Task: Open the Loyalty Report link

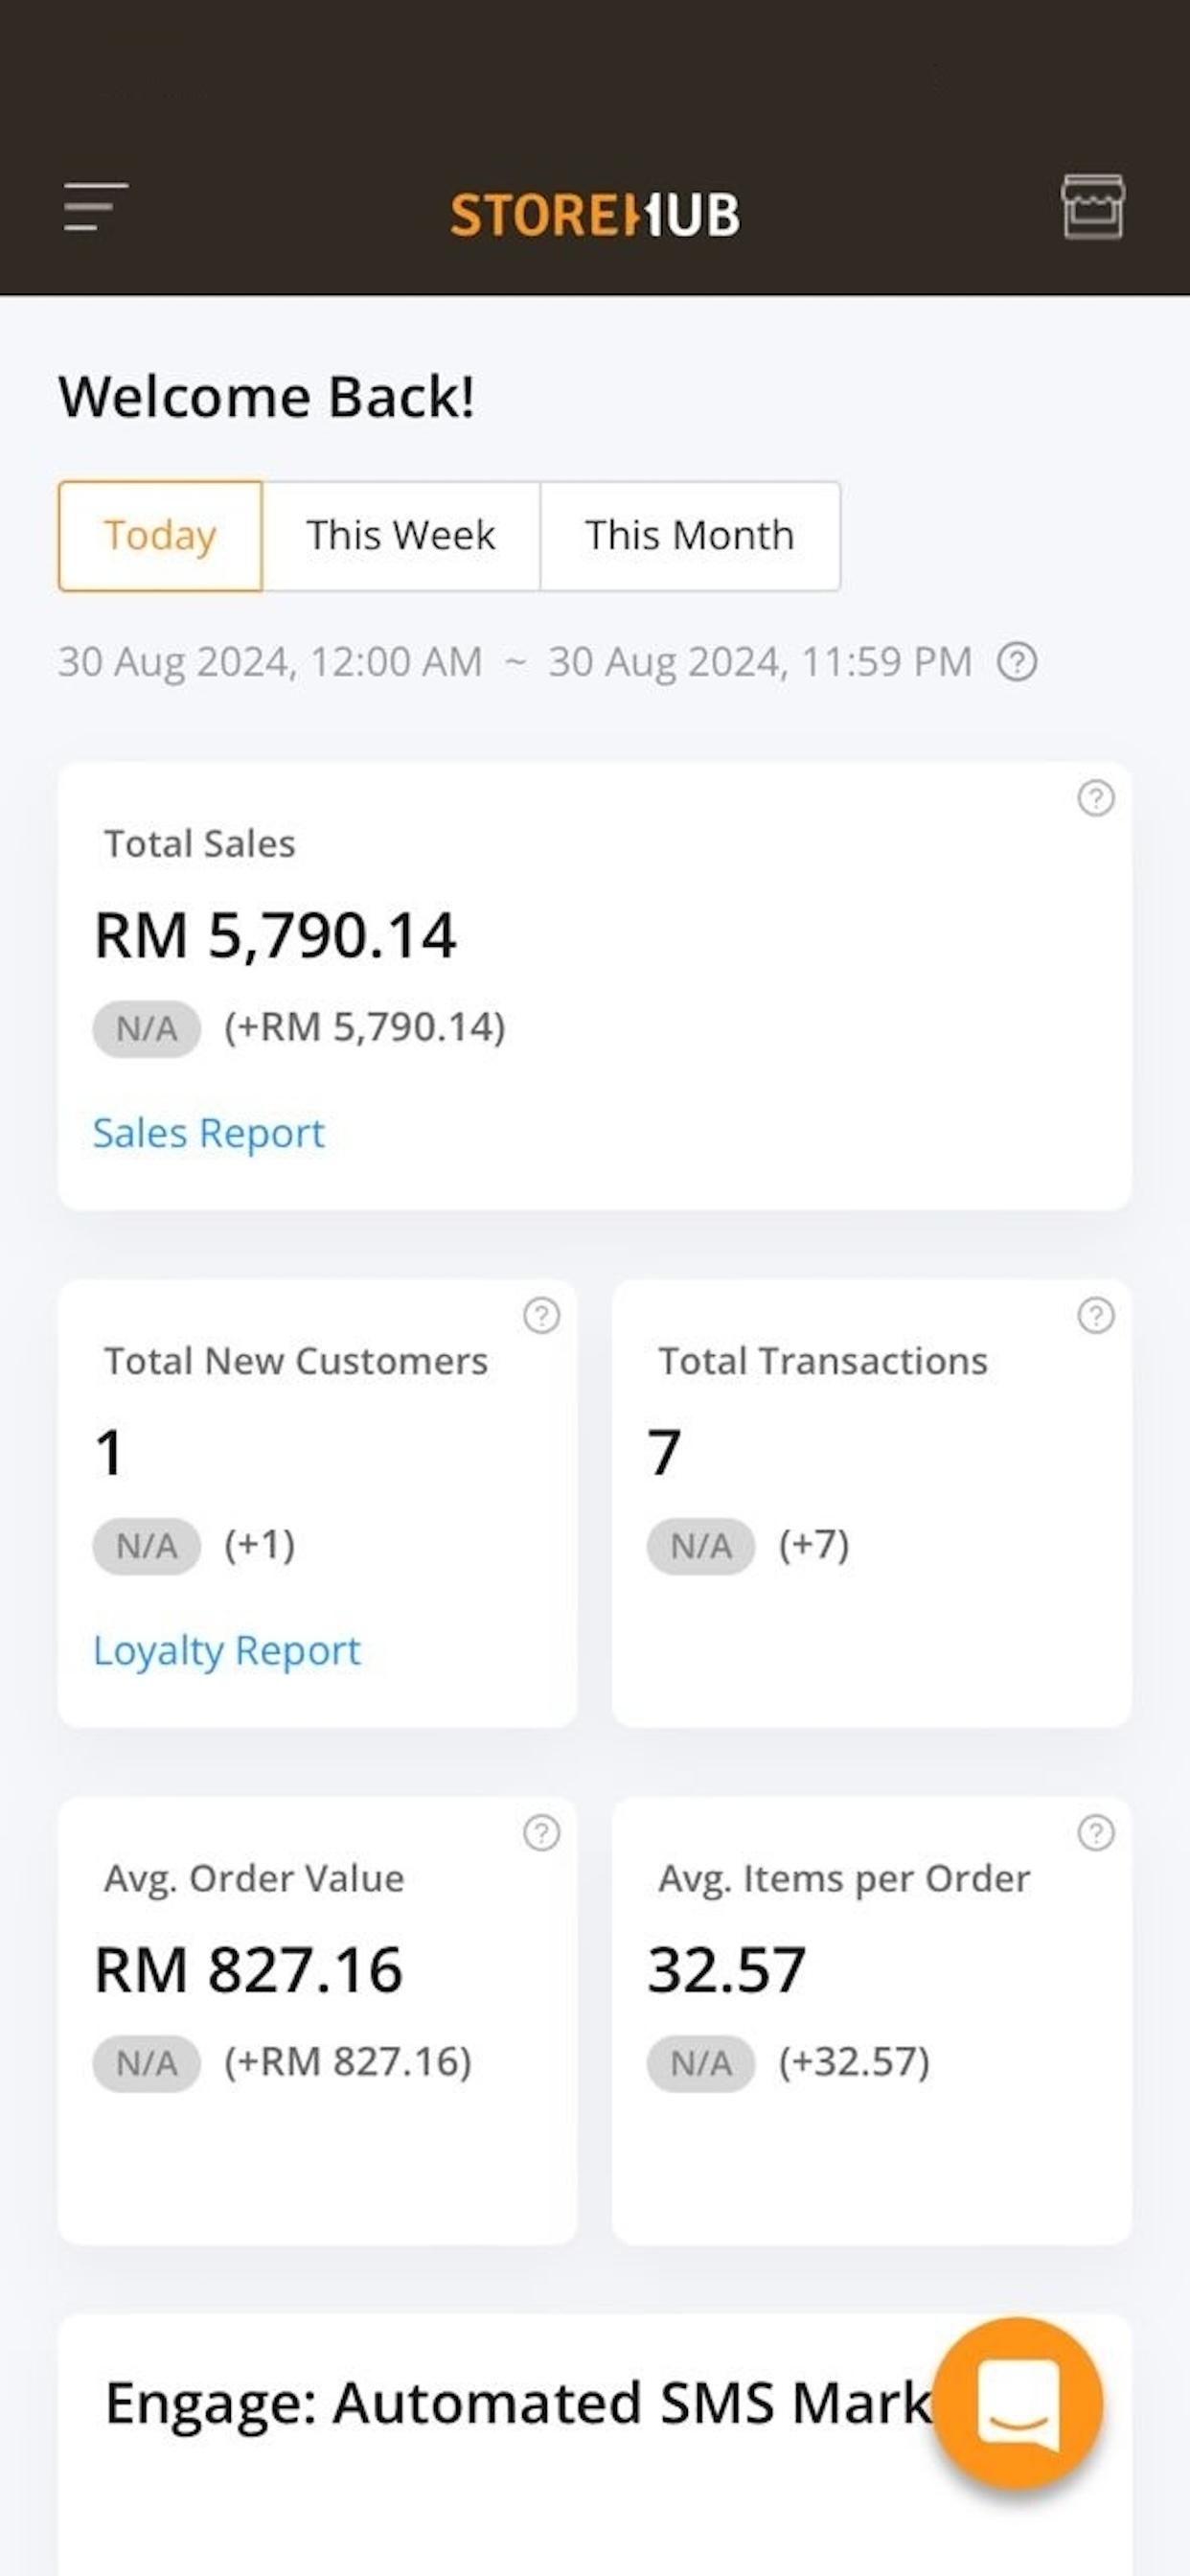Action: click(227, 1651)
